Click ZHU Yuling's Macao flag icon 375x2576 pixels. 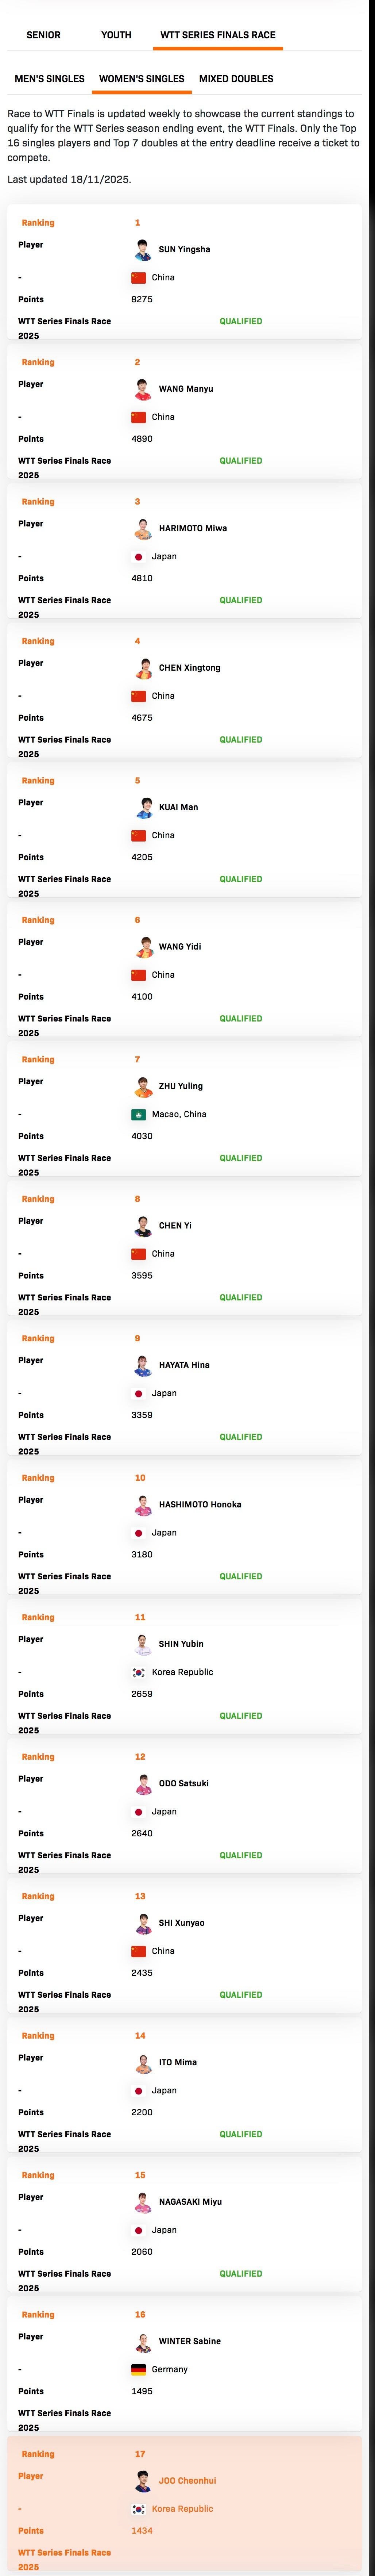tap(139, 1114)
